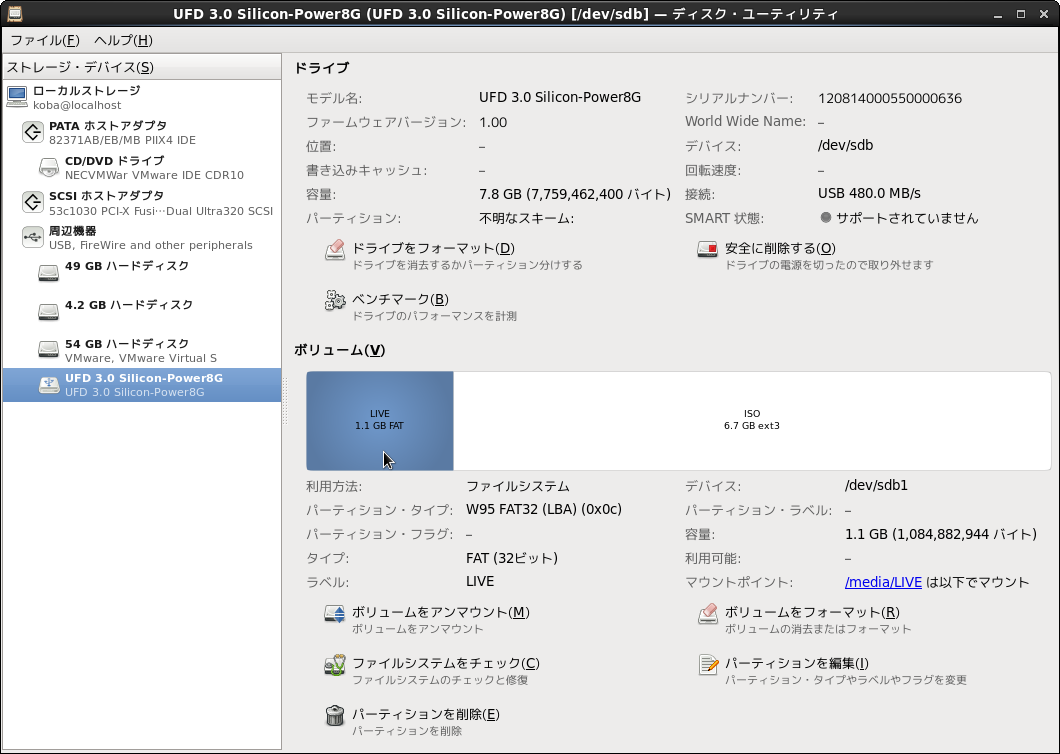This screenshot has width=1060, height=754.
Task: Click the Format Drive eraser icon
Action: click(x=335, y=251)
